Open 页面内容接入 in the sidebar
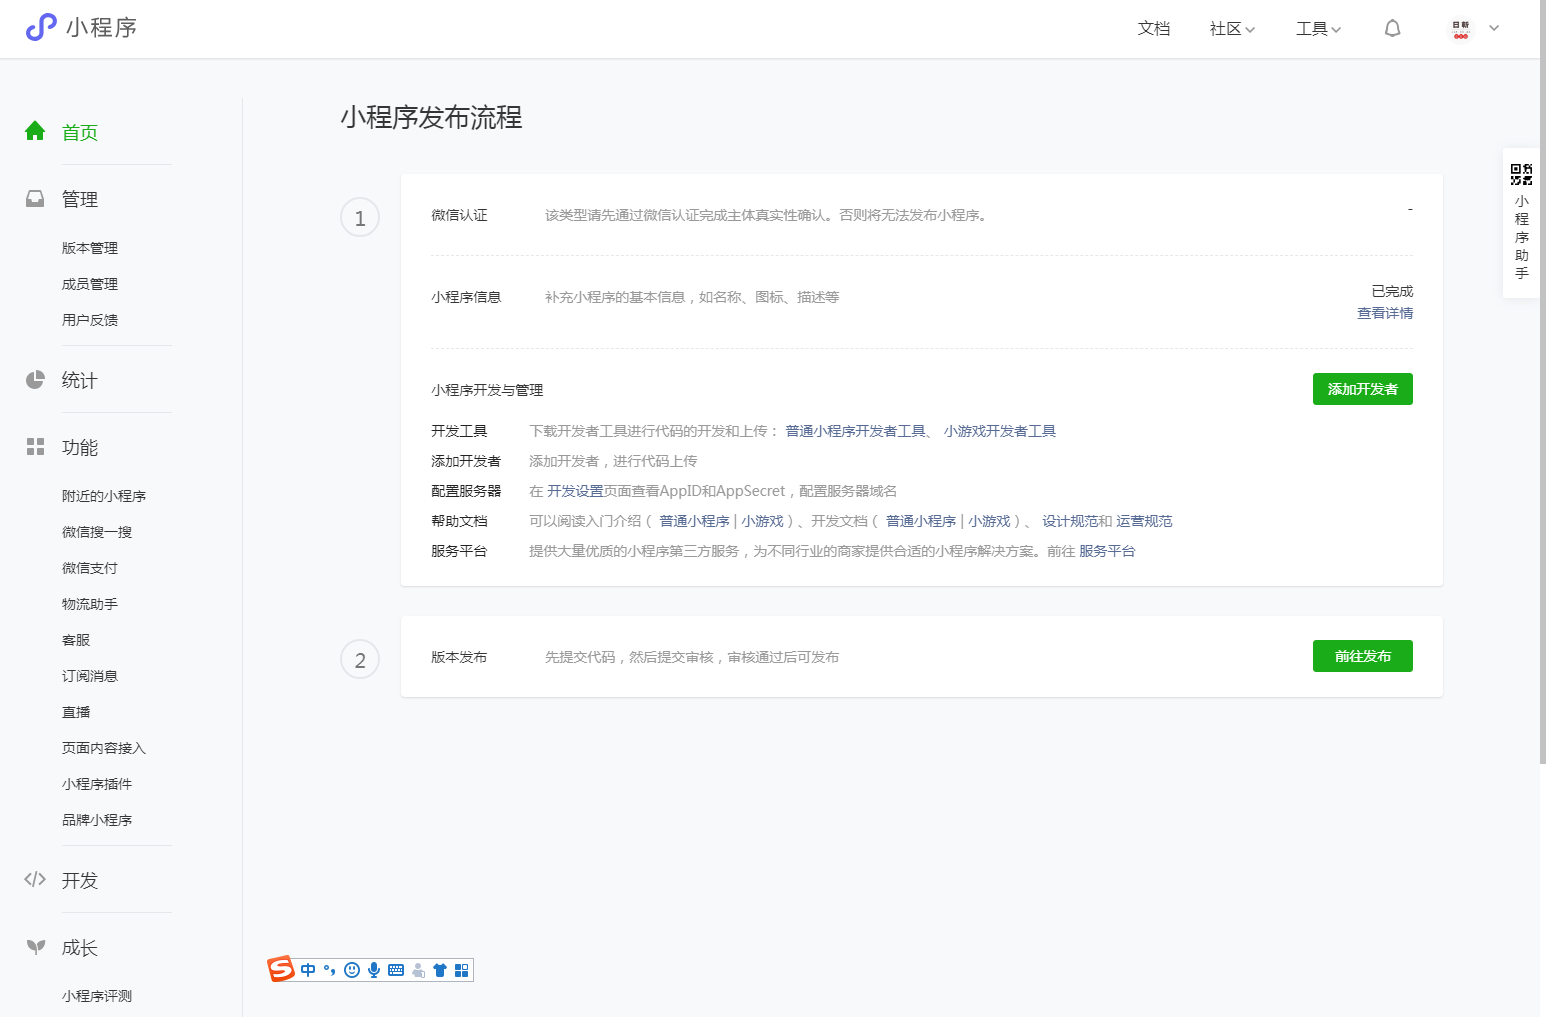 [x=104, y=748]
